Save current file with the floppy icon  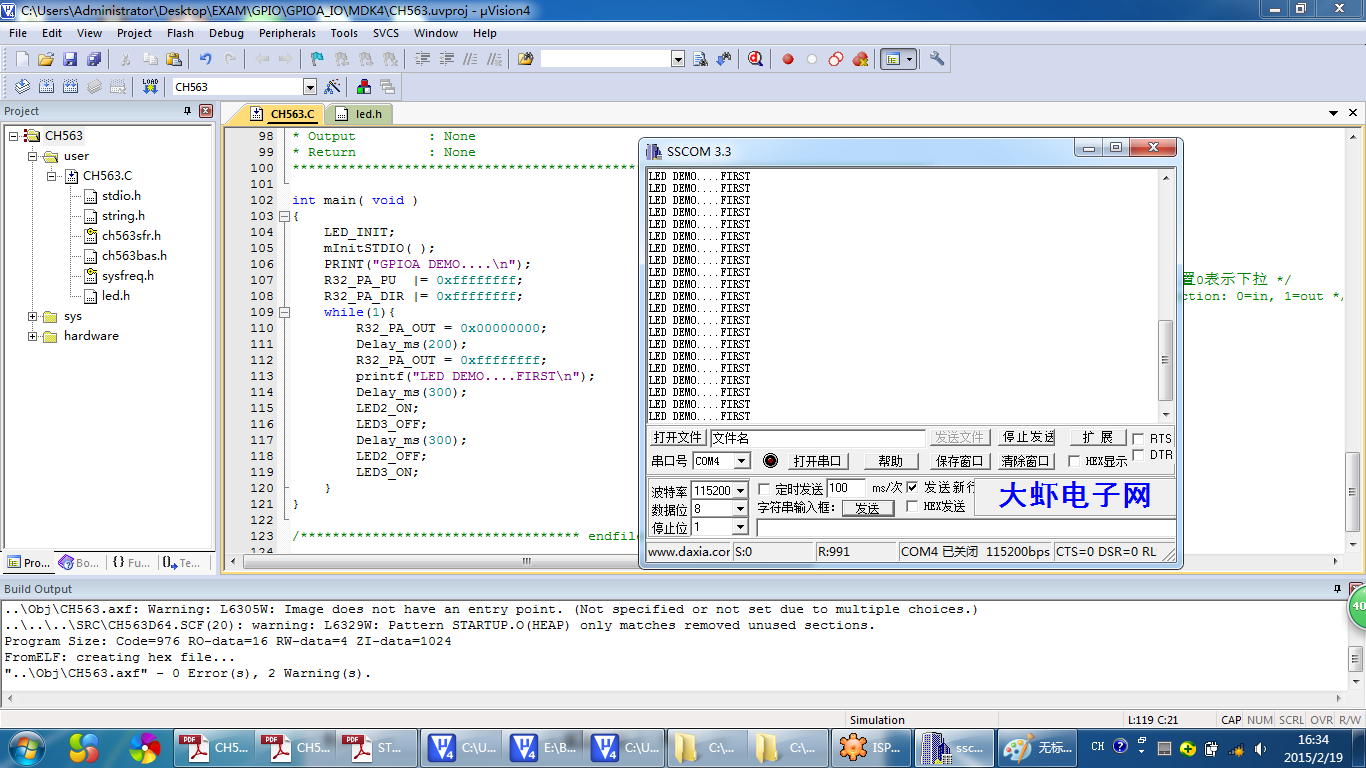[70, 59]
